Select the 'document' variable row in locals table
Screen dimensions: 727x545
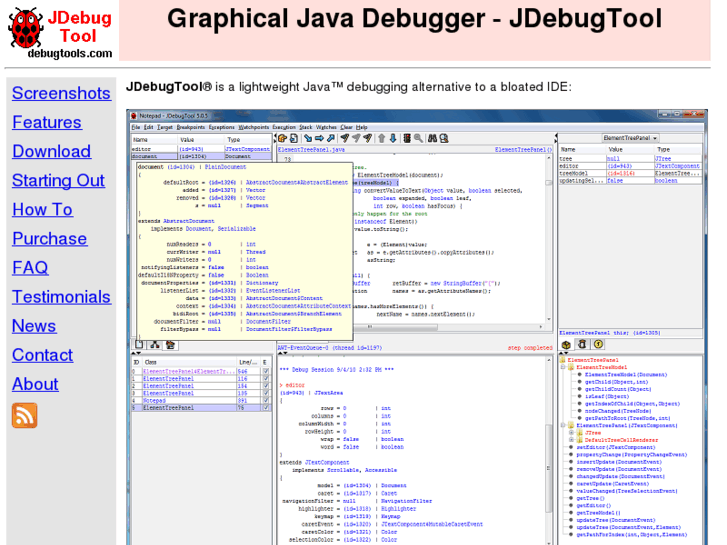tap(201, 156)
